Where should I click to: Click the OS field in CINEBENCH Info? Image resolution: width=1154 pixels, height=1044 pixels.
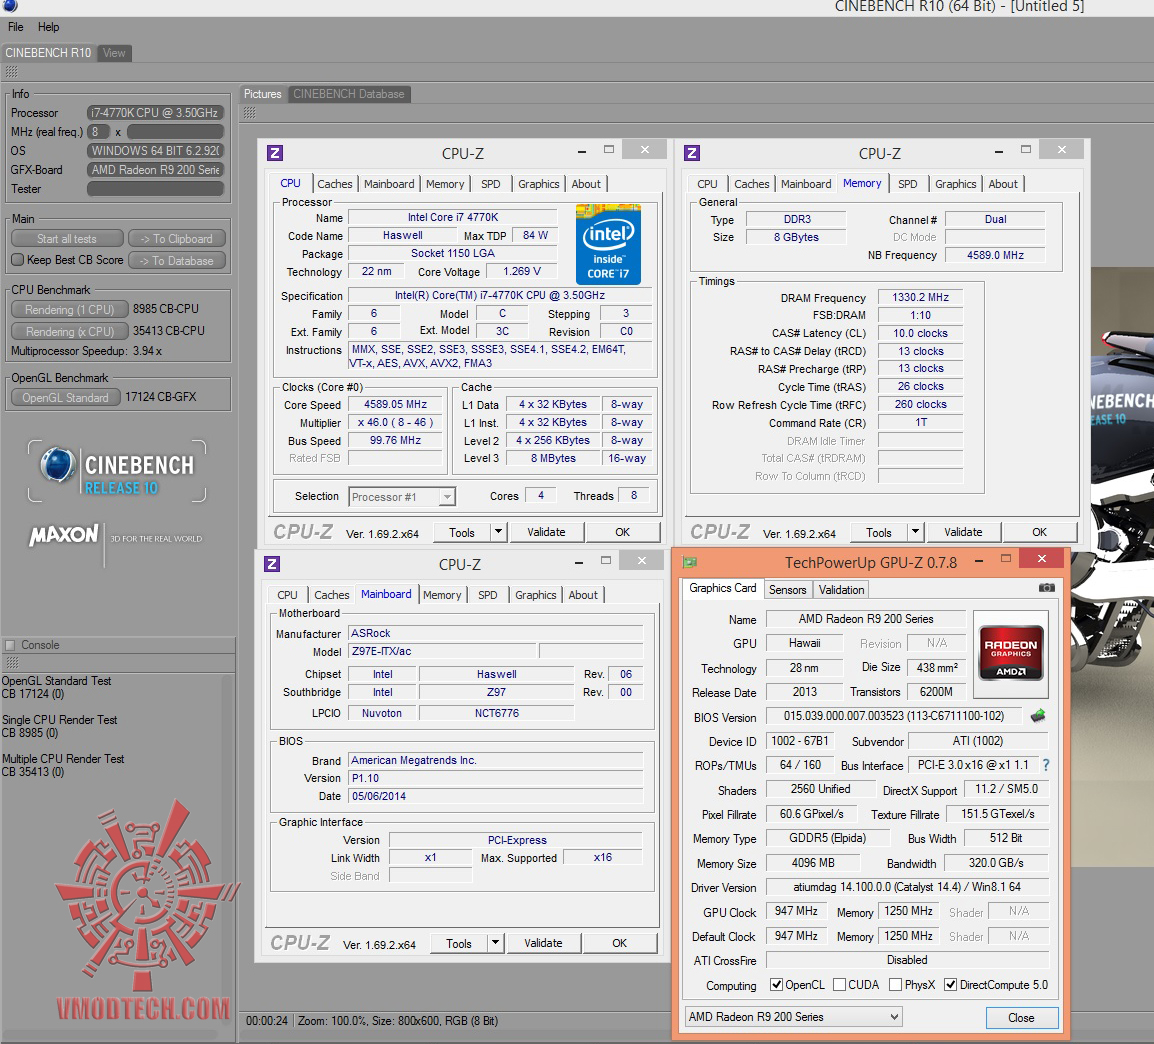pos(155,151)
